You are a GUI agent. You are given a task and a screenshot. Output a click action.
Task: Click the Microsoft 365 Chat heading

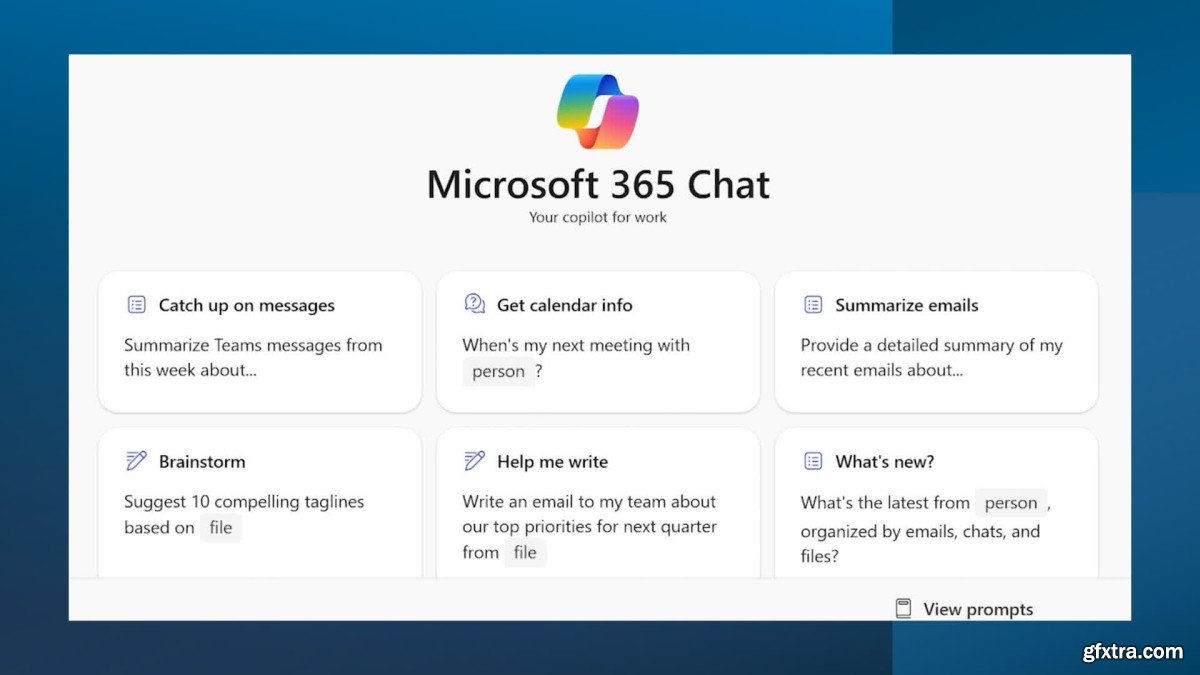pos(598,185)
